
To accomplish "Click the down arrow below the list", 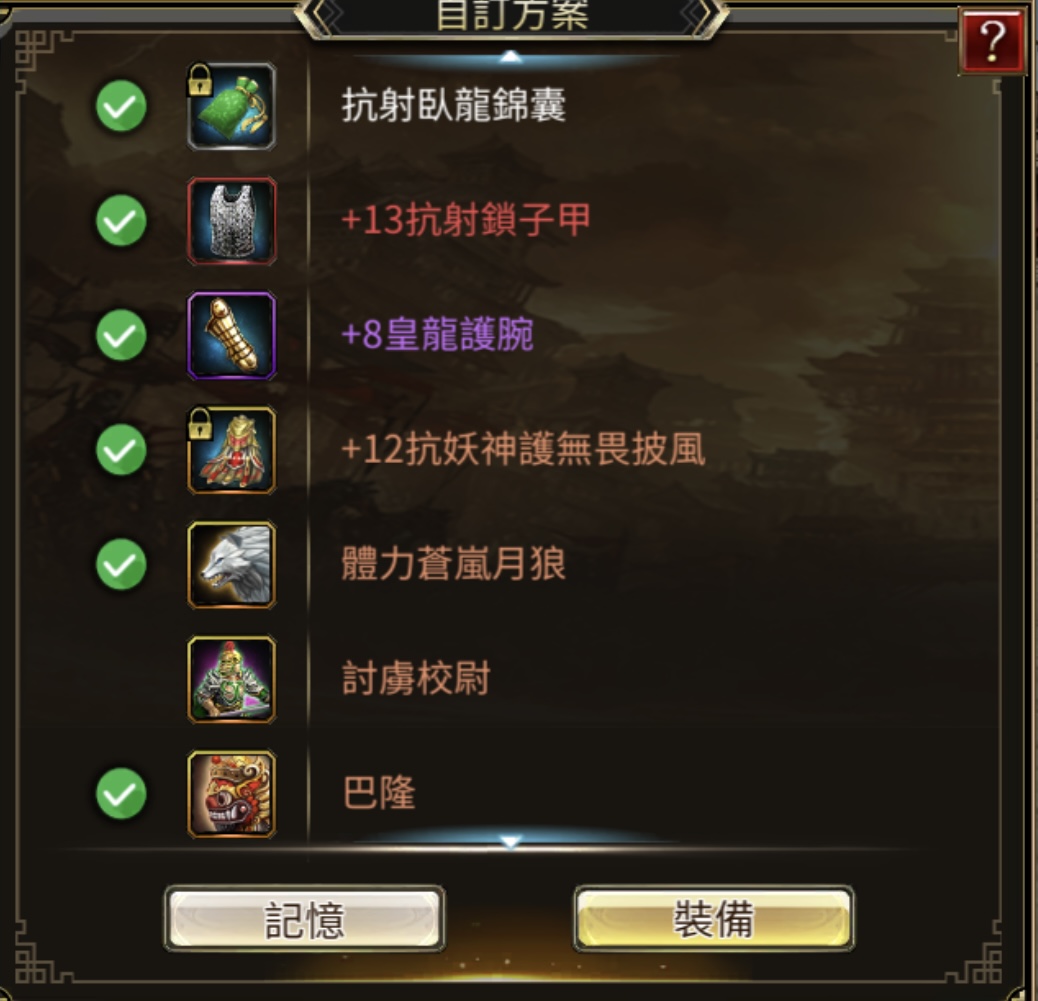I will [510, 841].
